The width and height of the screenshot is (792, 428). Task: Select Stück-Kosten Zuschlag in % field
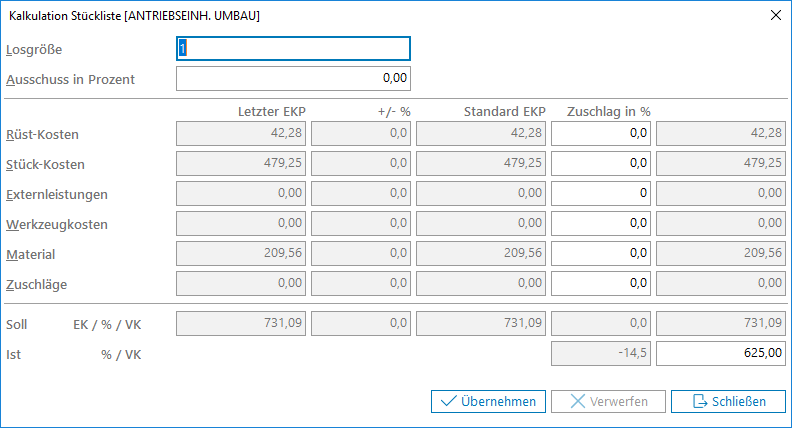pos(601,163)
